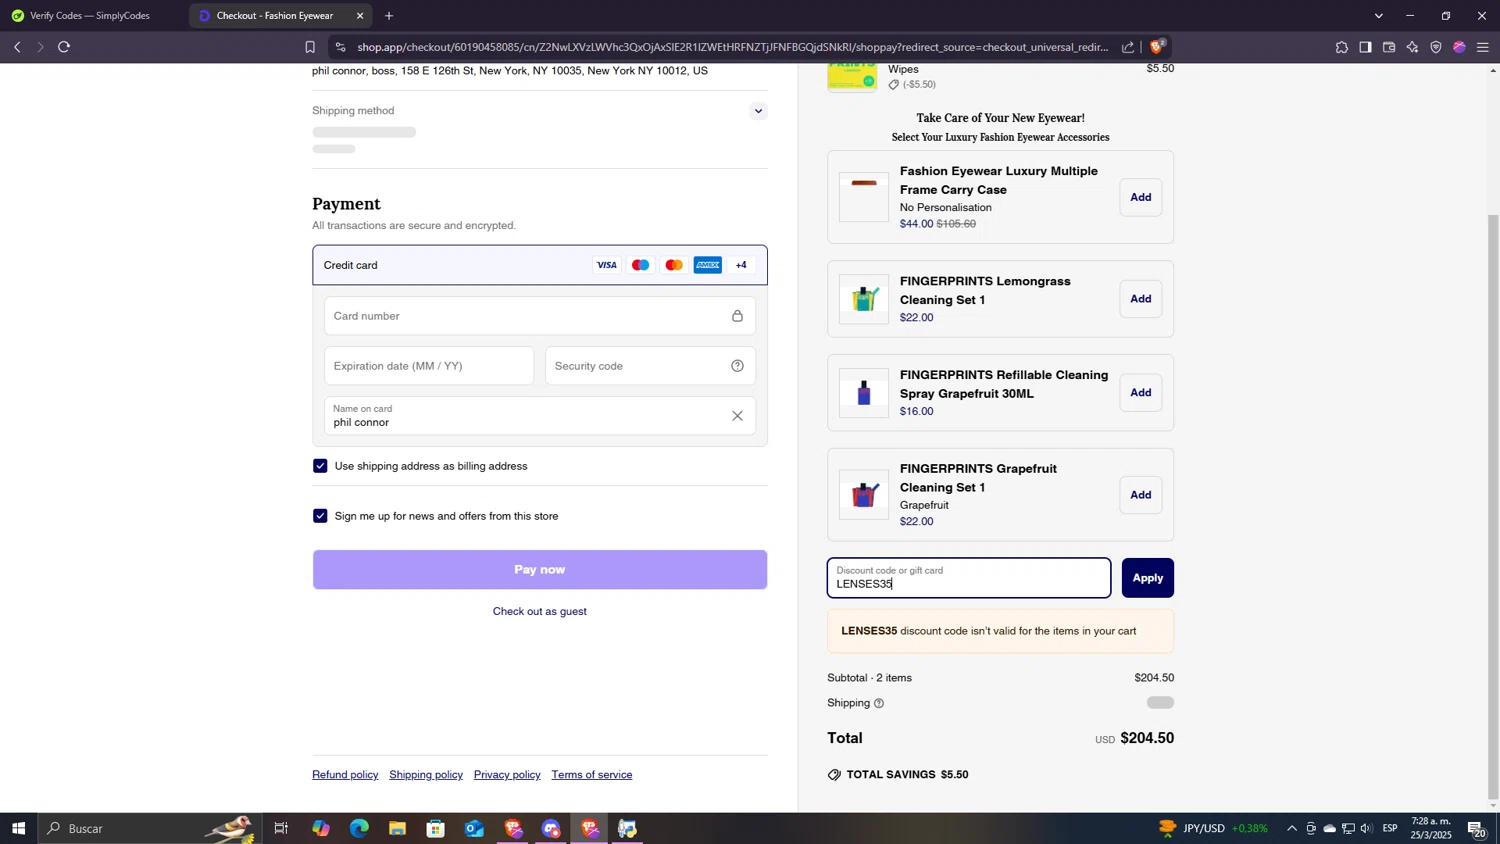This screenshot has height=844, width=1500.
Task: Open the browser extensions puzzle icon
Action: pos(1341,47)
